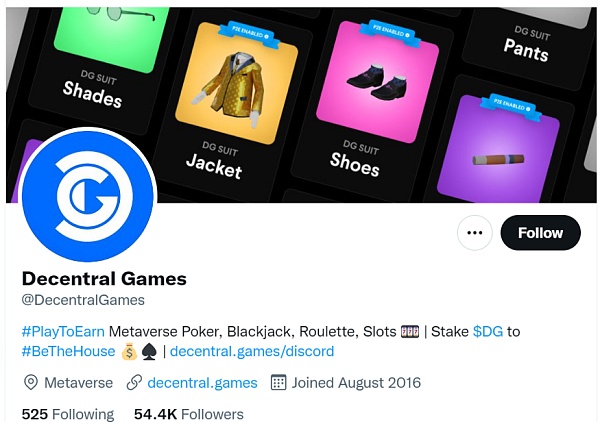The width and height of the screenshot is (600, 422).
Task: Click the slot machine emoji in bio
Action: point(410,331)
